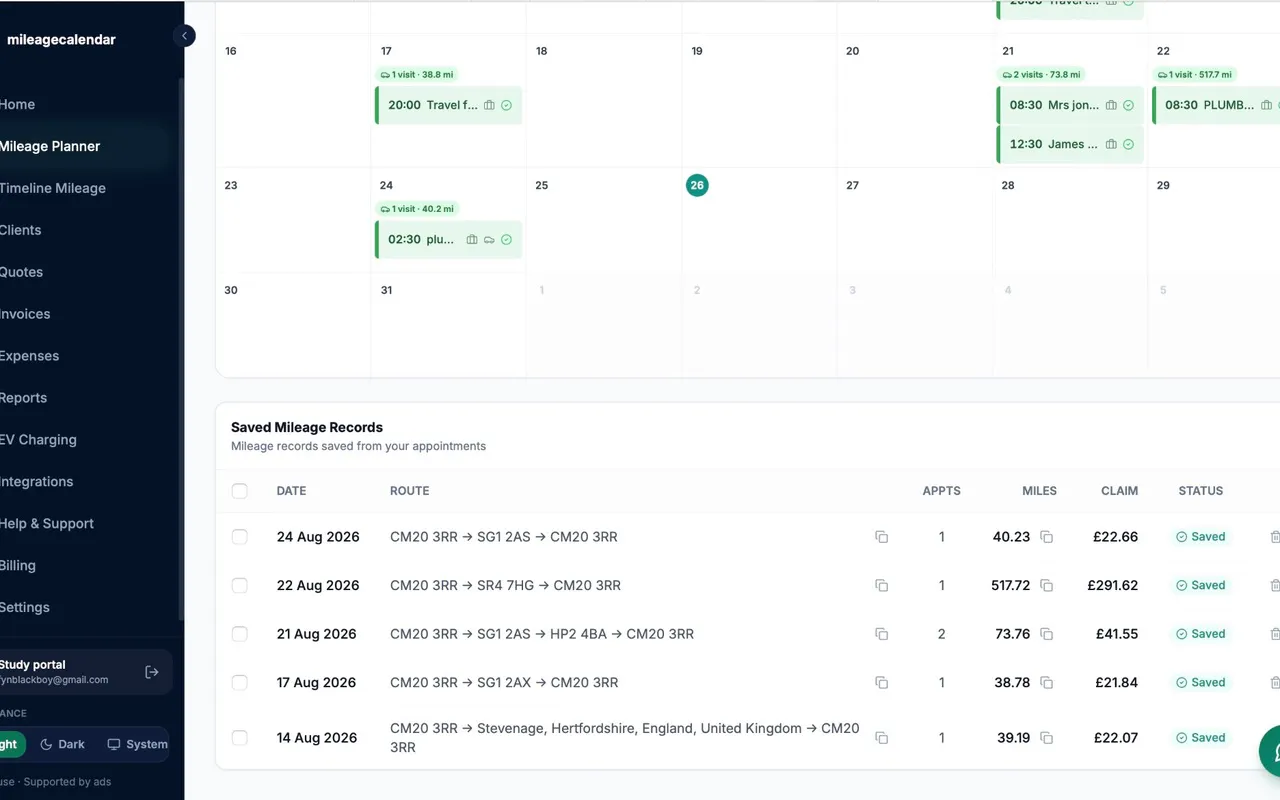Open the 12:30 James appointment
This screenshot has height=800, width=1280.
pyautogui.click(x=1070, y=144)
